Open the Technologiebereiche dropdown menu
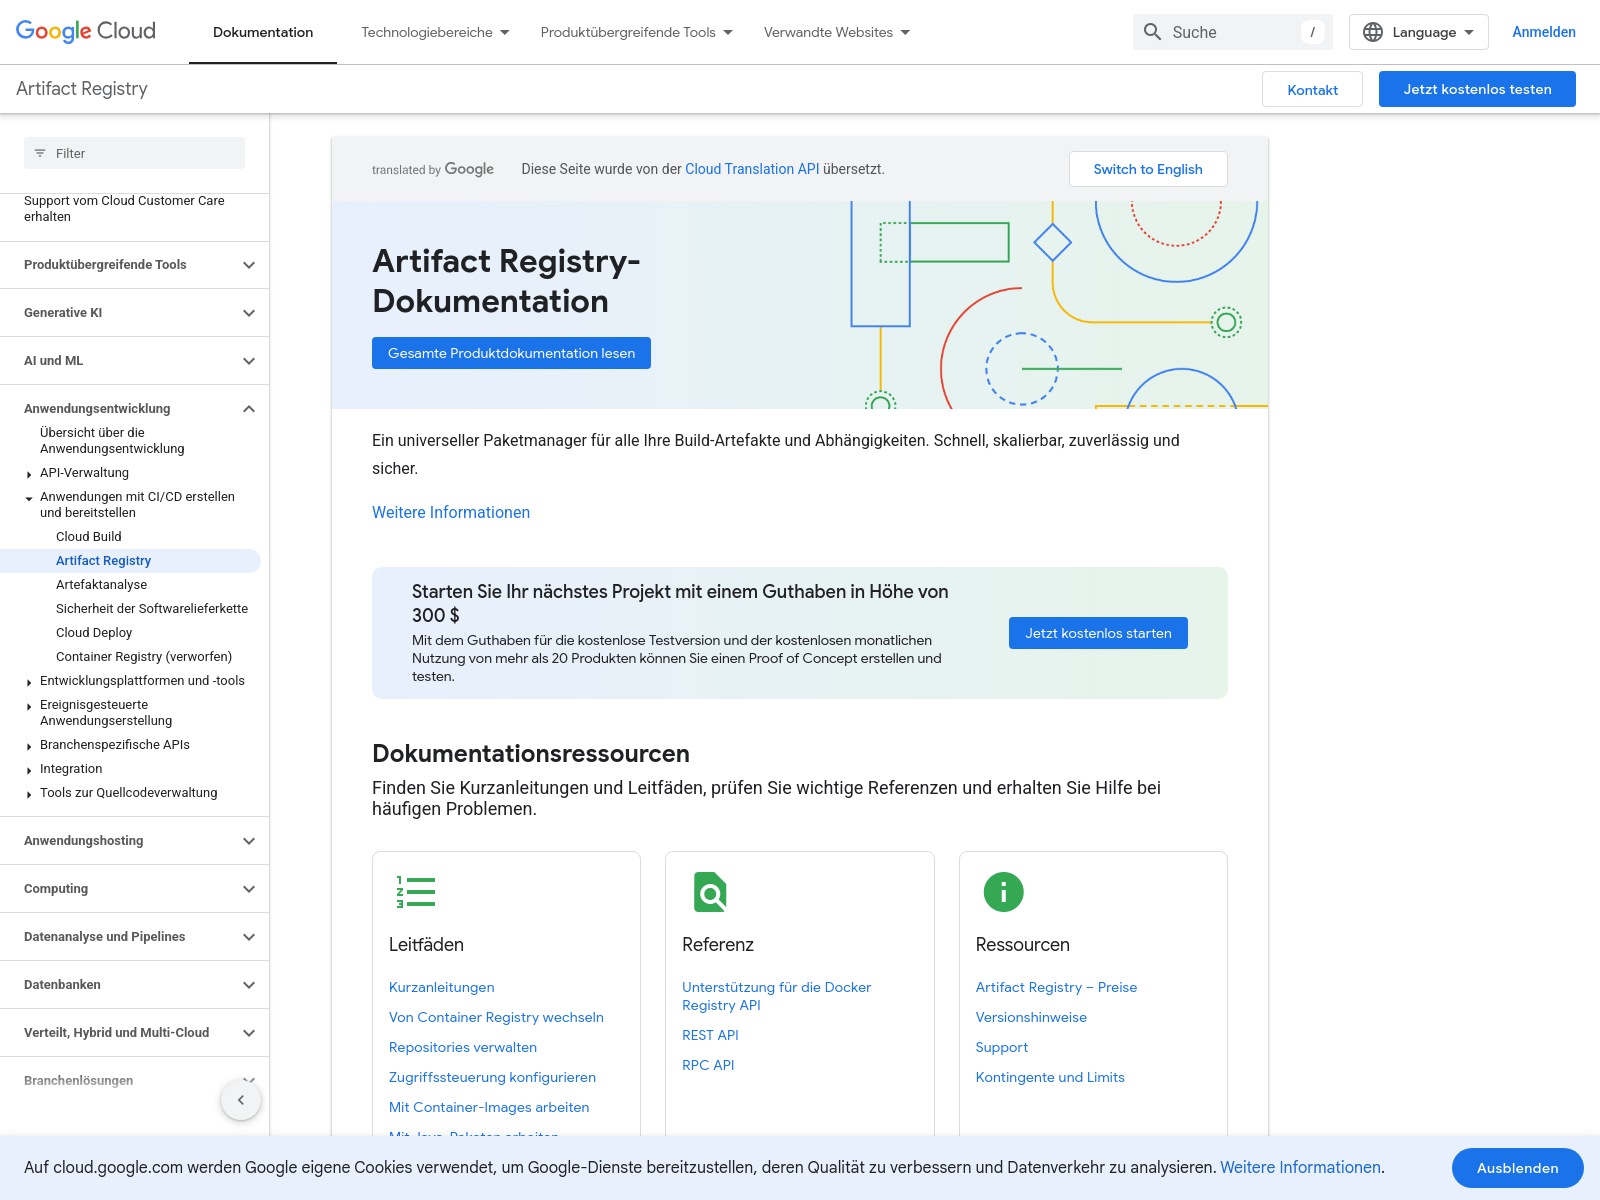The image size is (1600, 1200). click(x=435, y=32)
